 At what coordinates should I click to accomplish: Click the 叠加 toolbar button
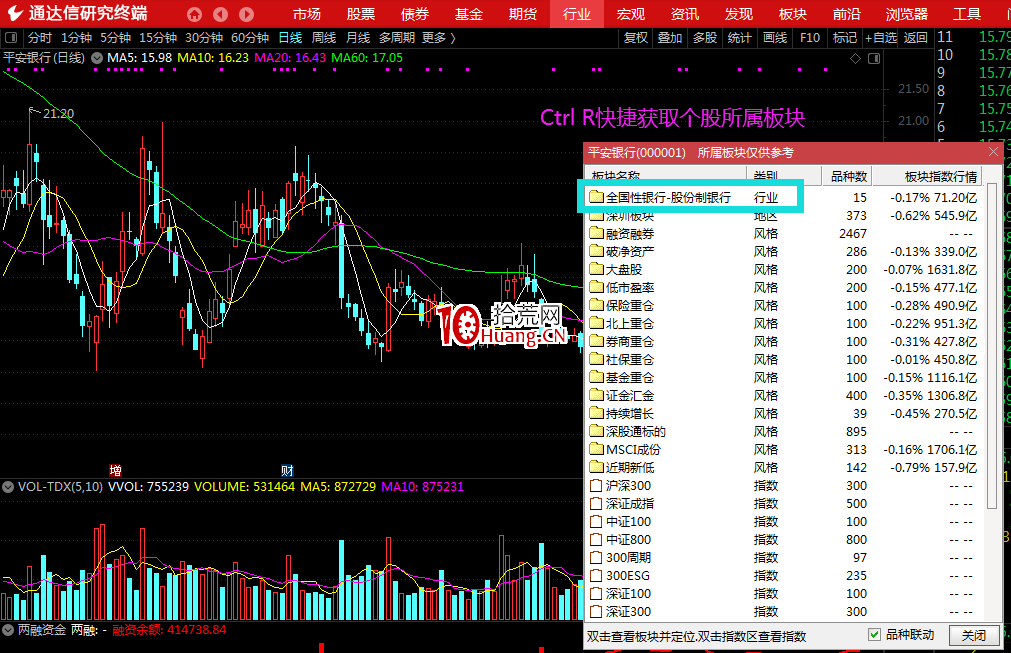(x=670, y=38)
